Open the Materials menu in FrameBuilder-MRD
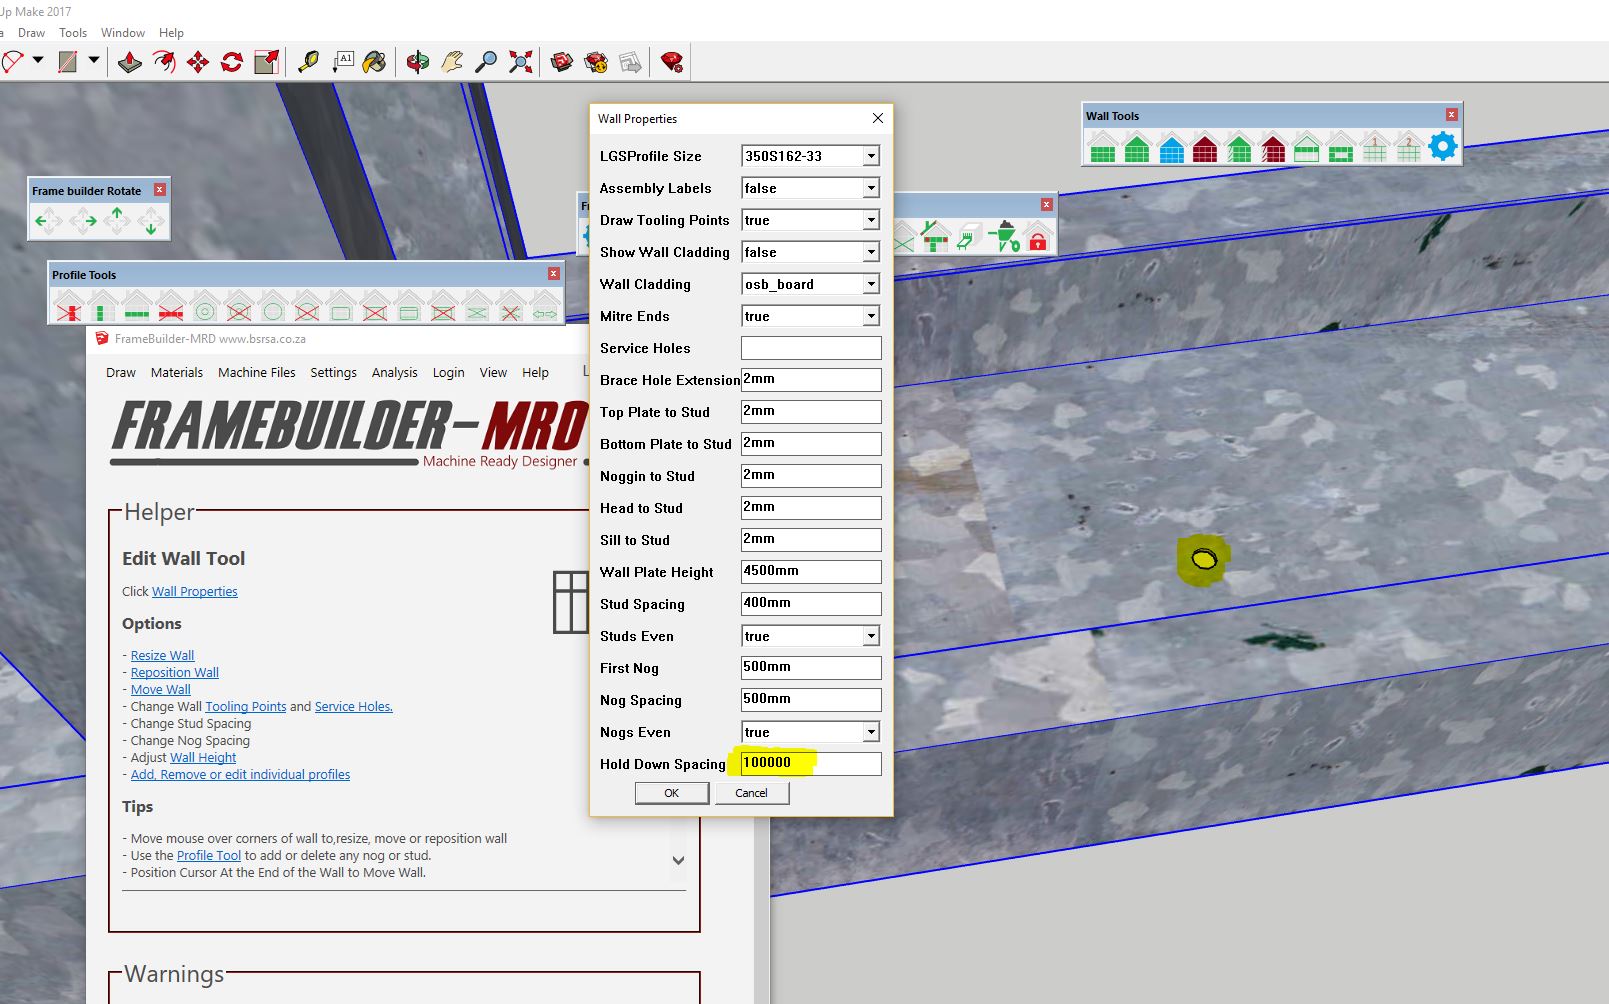 coord(177,372)
